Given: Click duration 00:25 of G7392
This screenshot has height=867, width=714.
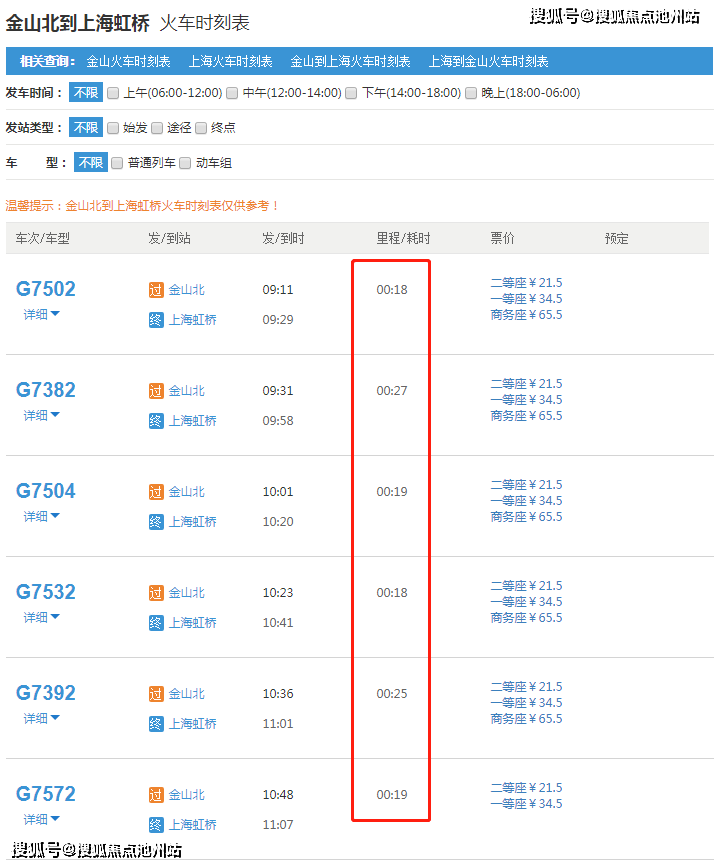Looking at the screenshot, I should [x=392, y=694].
